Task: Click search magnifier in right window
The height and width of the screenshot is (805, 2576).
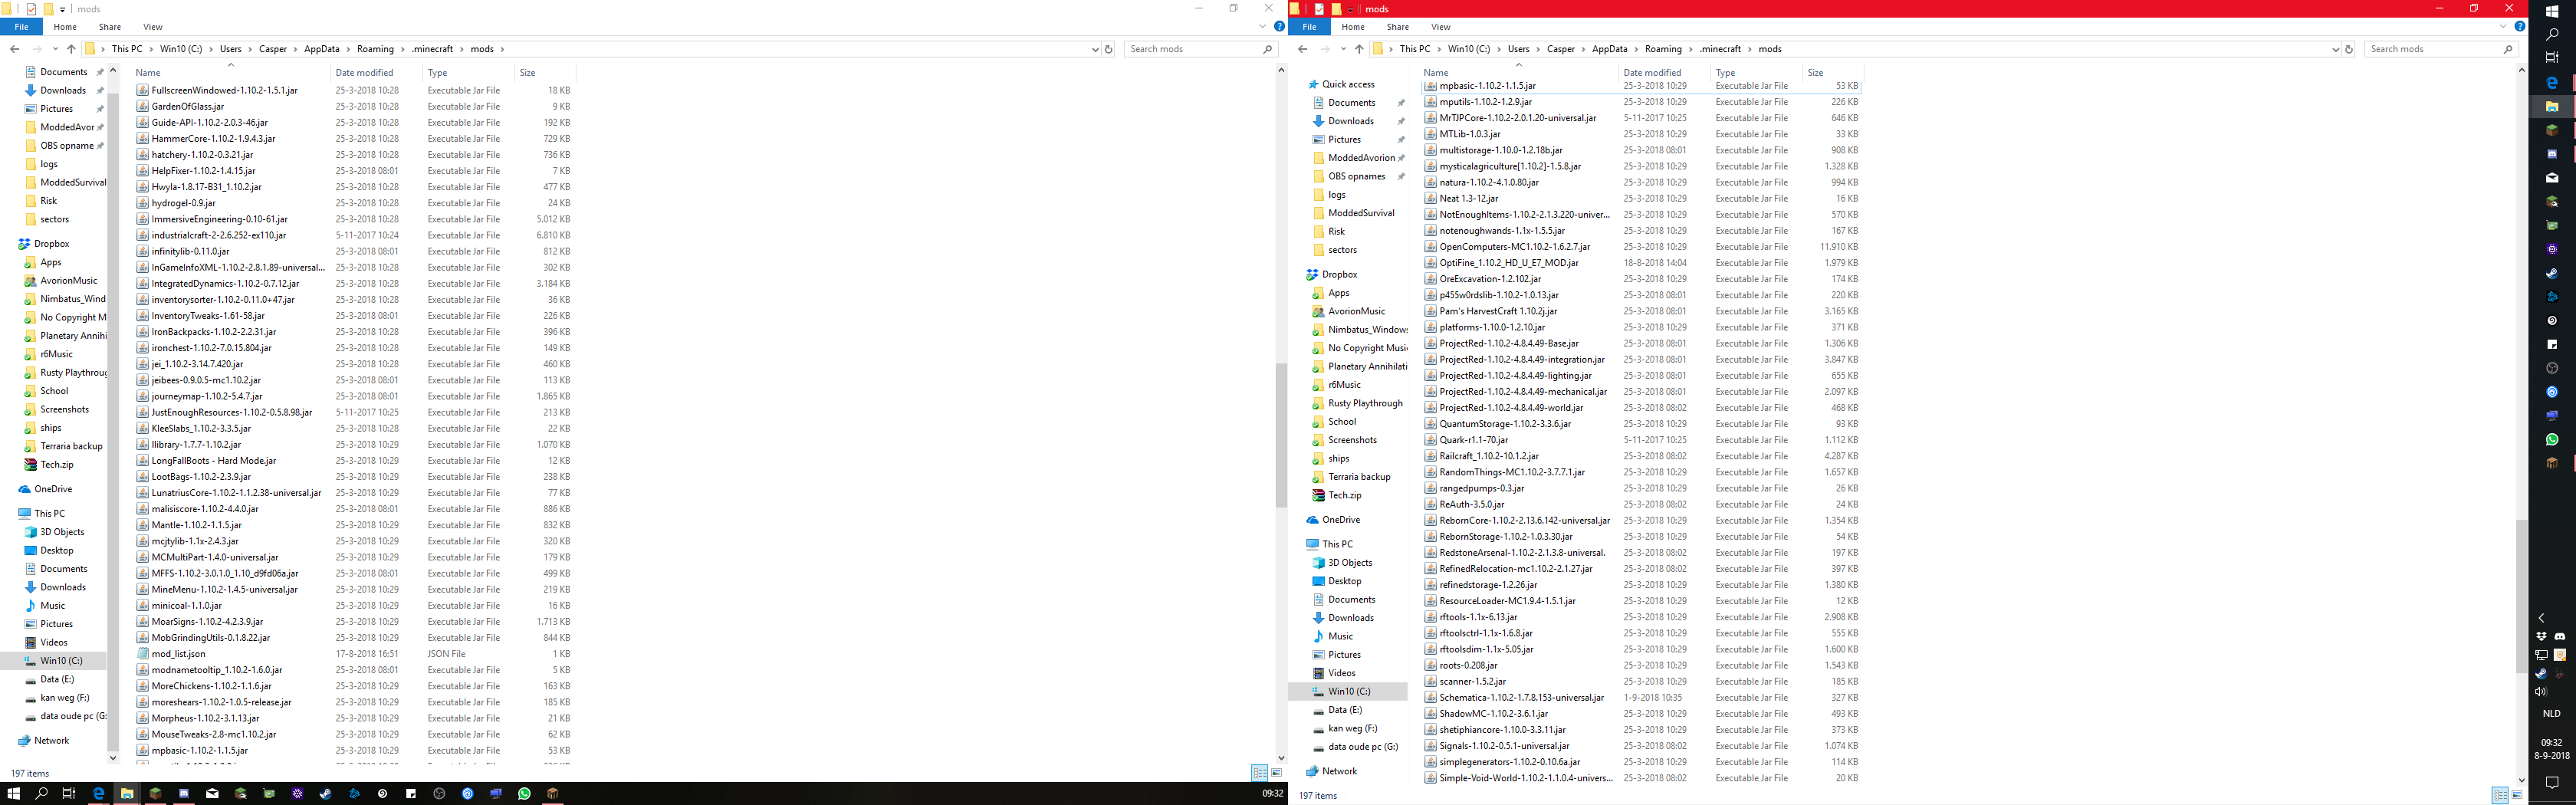Action: tap(2508, 49)
